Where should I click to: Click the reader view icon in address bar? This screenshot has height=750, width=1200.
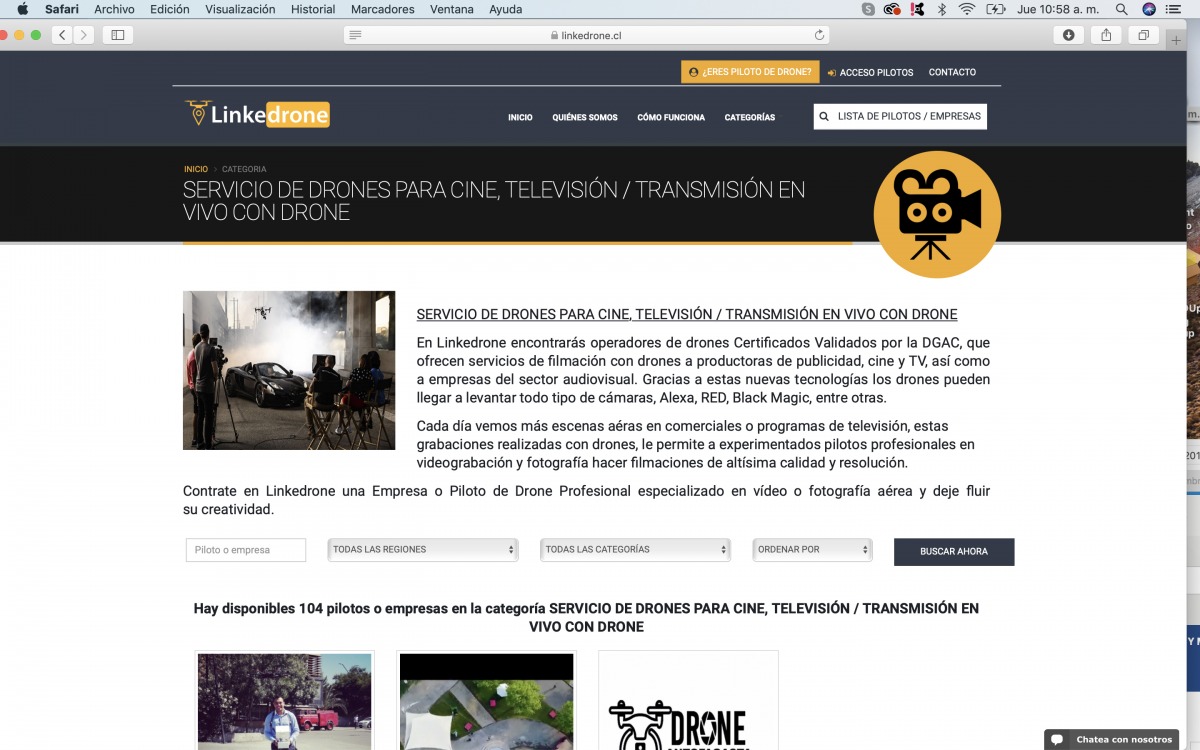355,35
